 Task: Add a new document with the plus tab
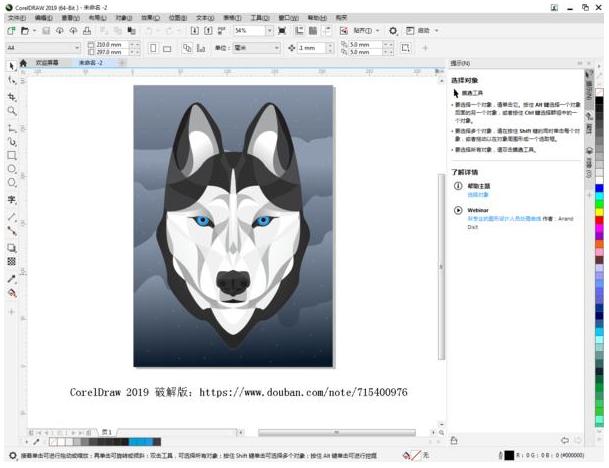(122, 63)
